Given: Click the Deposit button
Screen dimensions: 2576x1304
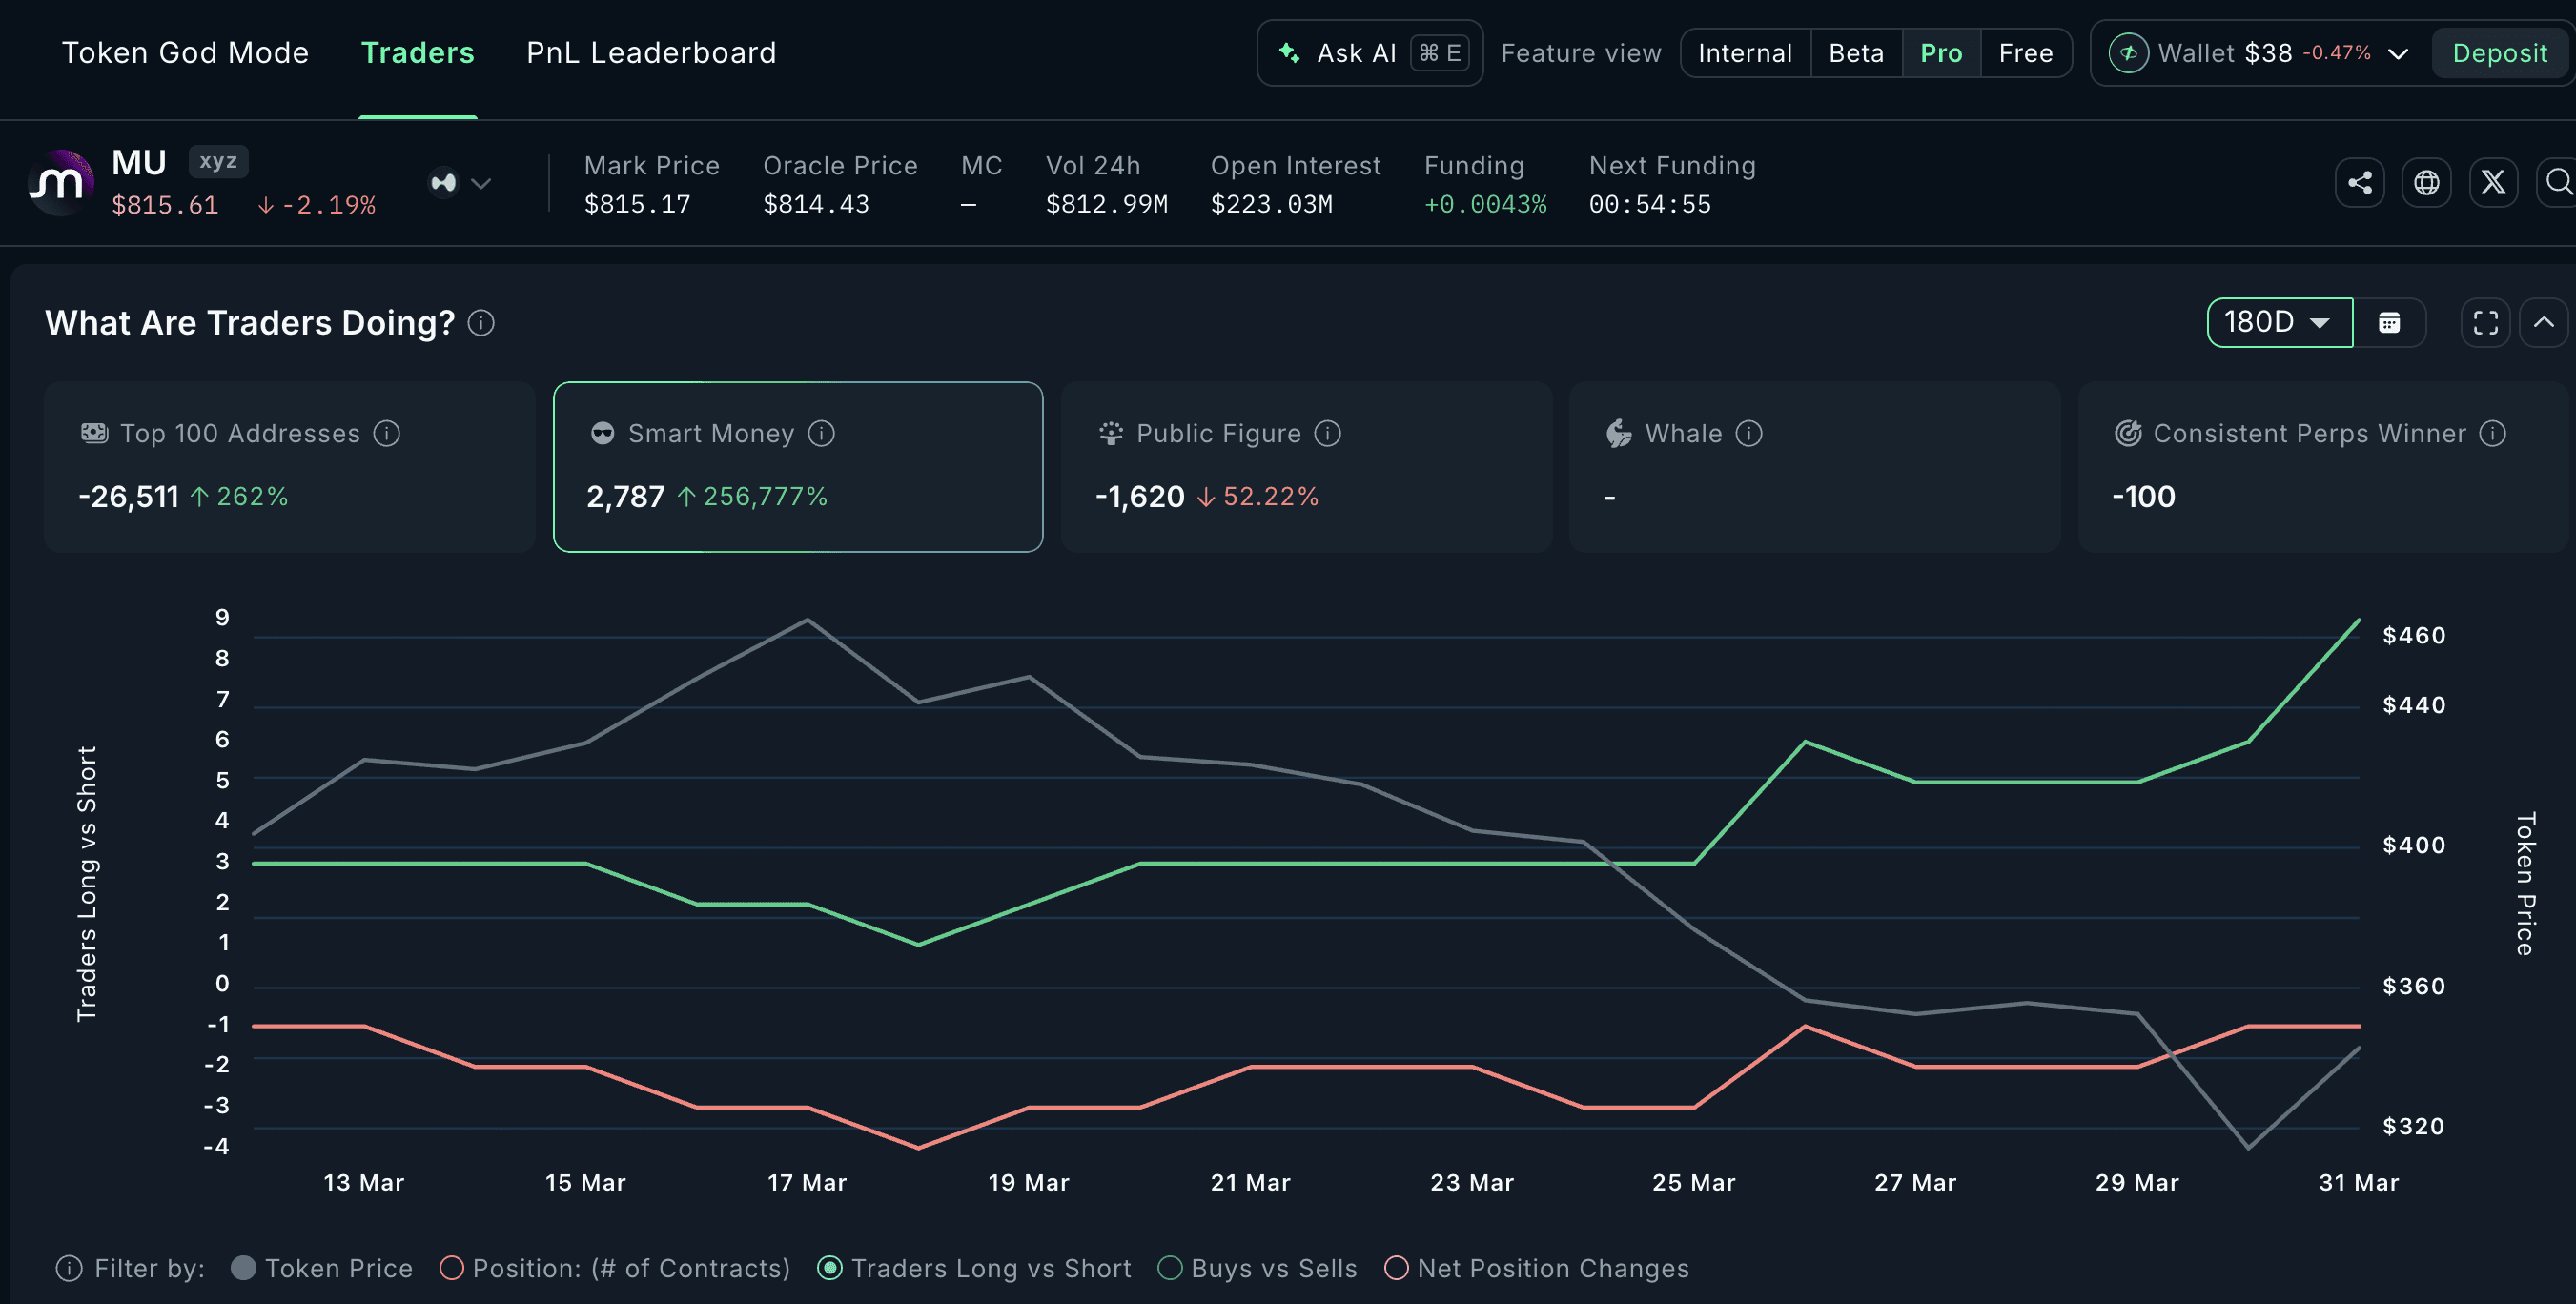Looking at the screenshot, I should pyautogui.click(x=2499, y=53).
